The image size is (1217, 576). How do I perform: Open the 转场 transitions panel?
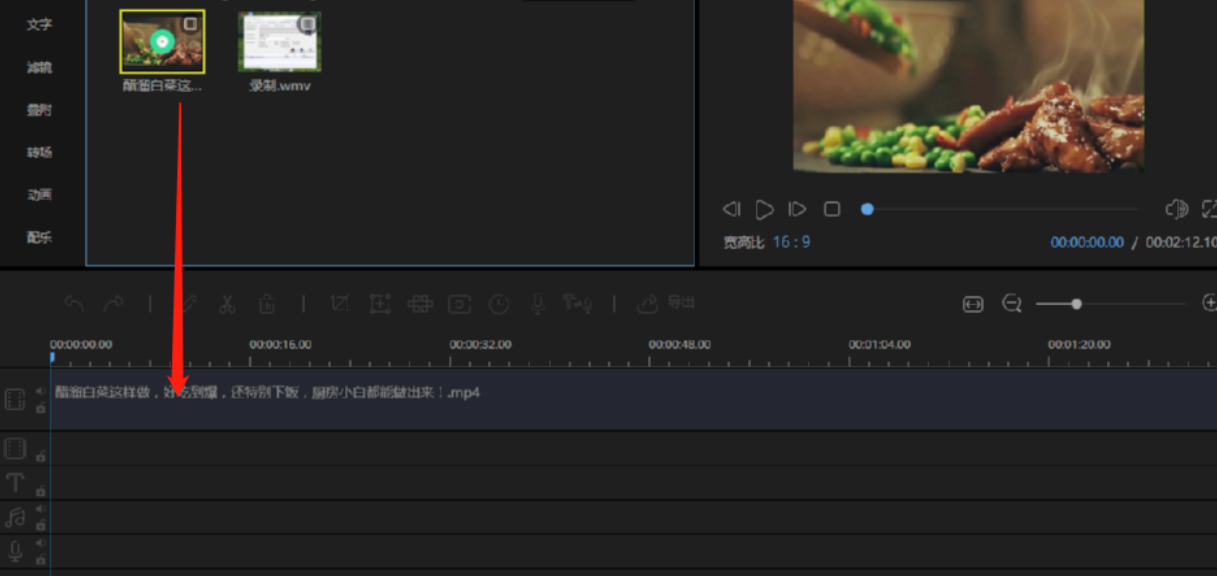click(39, 152)
